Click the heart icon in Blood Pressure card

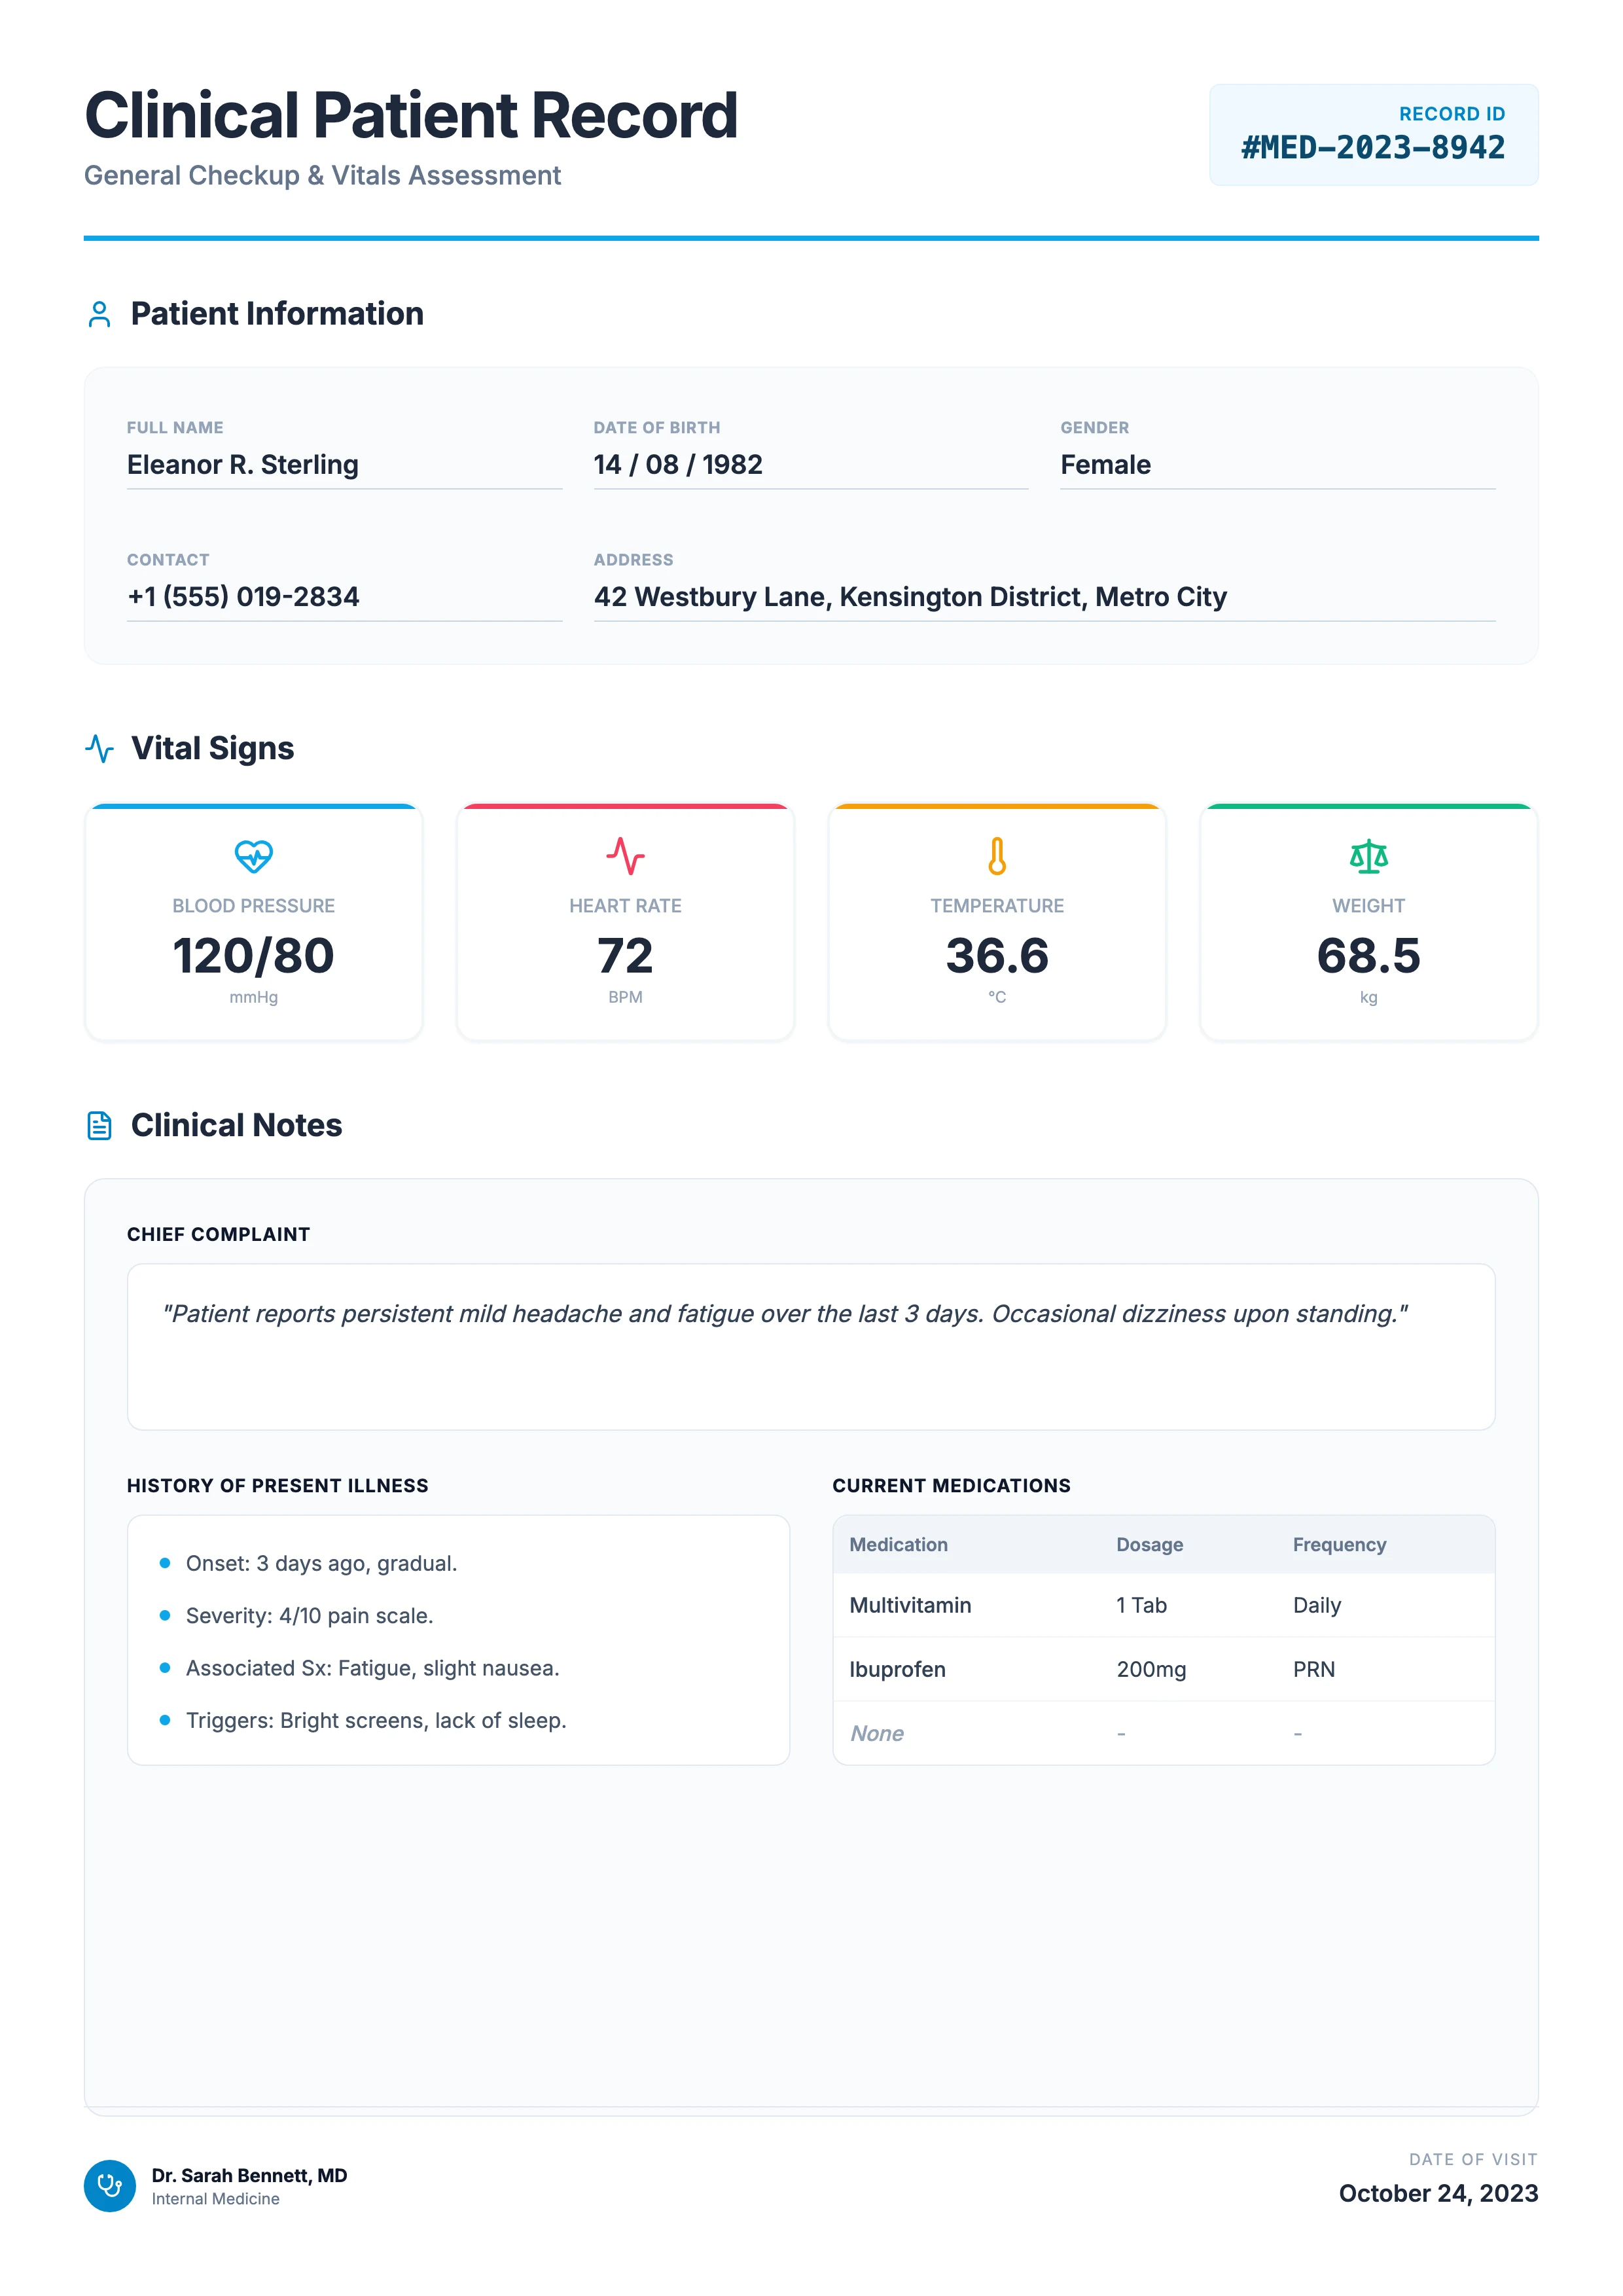[254, 856]
